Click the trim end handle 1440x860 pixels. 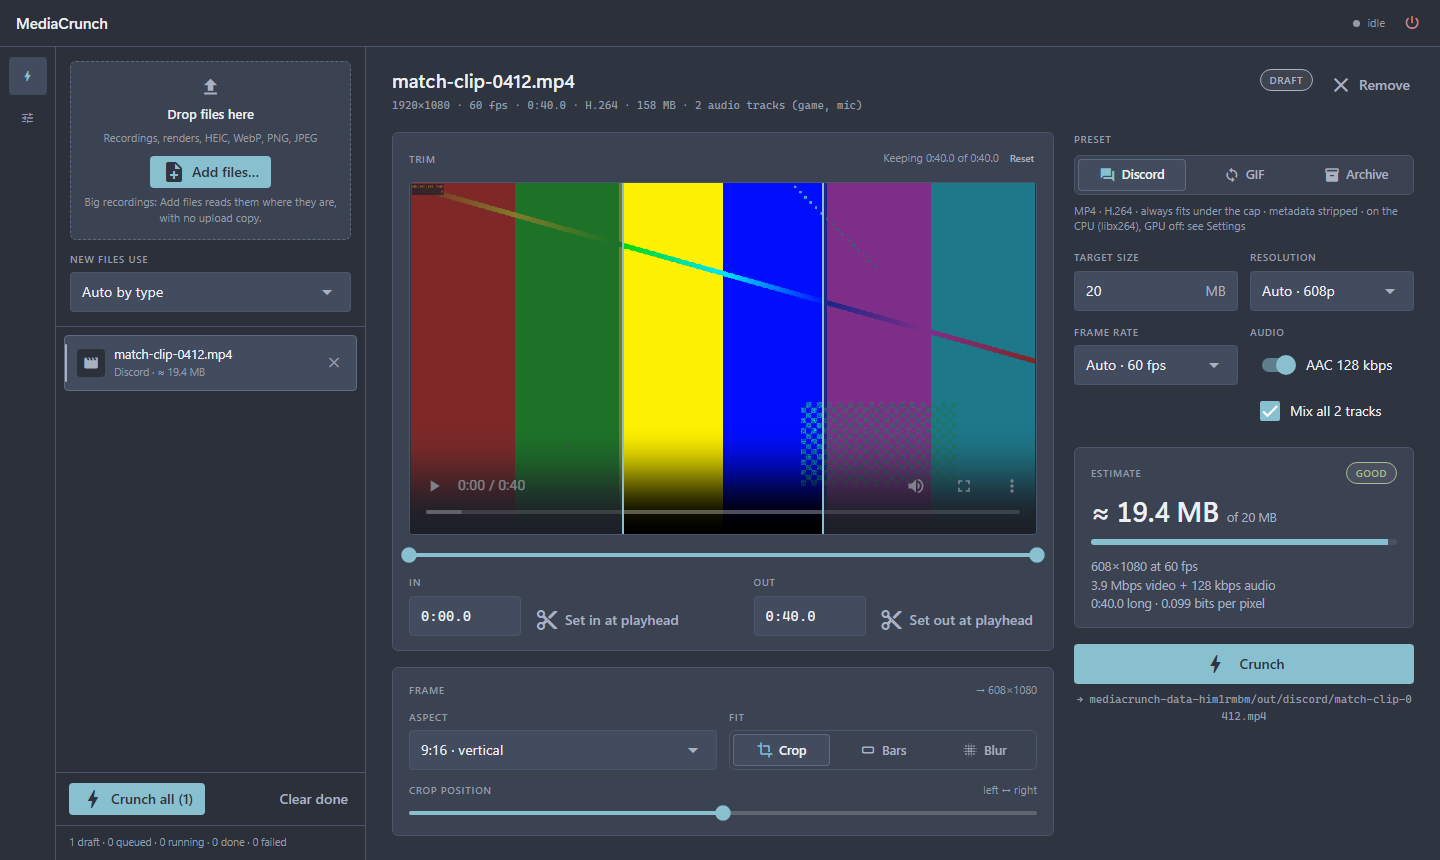(x=1037, y=555)
